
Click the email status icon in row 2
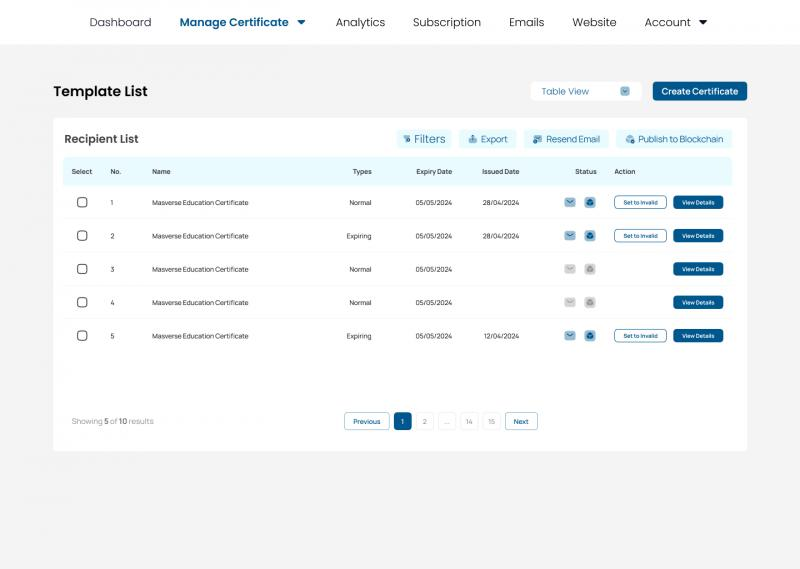[x=570, y=236]
